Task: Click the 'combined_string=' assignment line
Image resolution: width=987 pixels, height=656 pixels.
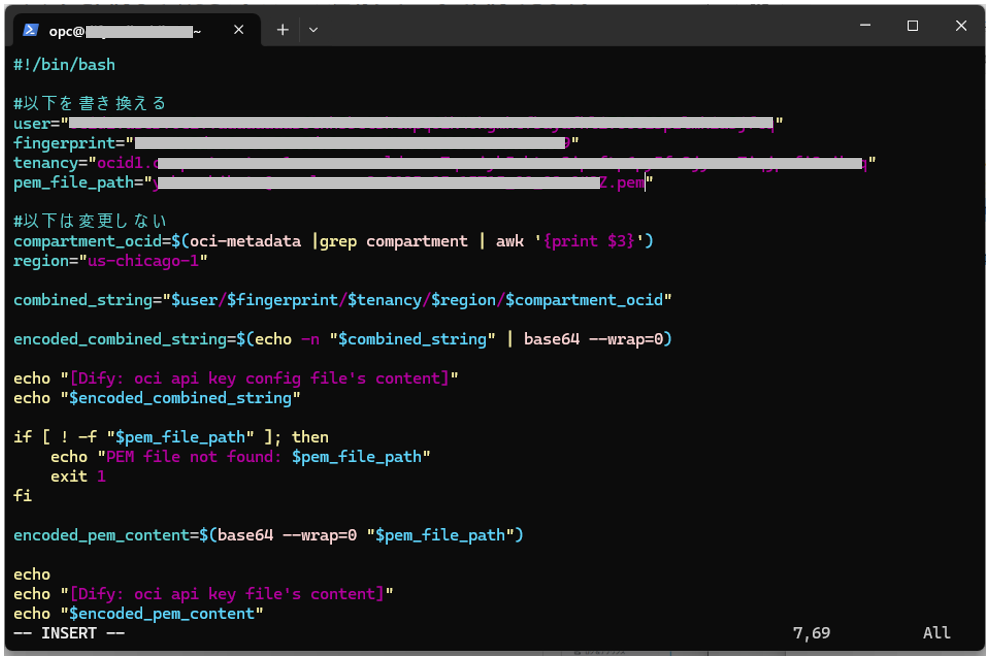Action: tap(342, 300)
